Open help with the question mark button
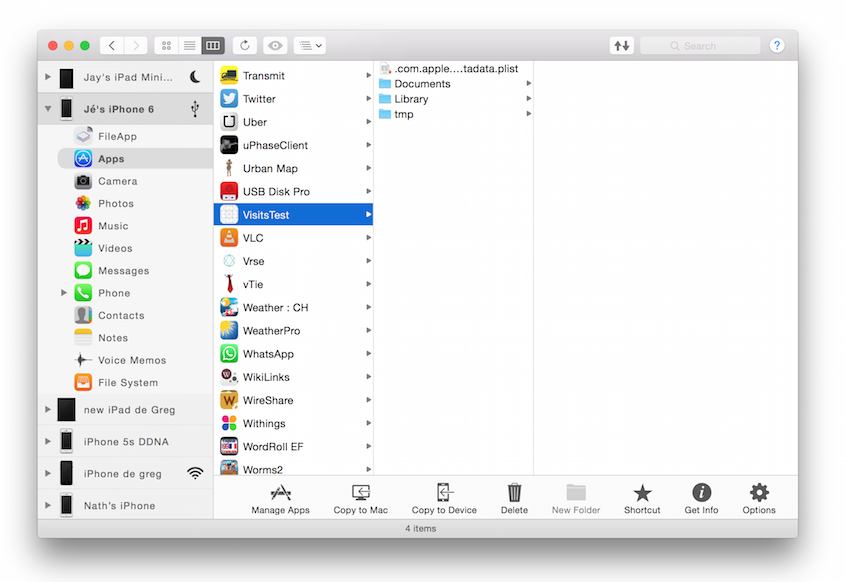Image resolution: width=846 pixels, height=582 pixels. pos(776,46)
